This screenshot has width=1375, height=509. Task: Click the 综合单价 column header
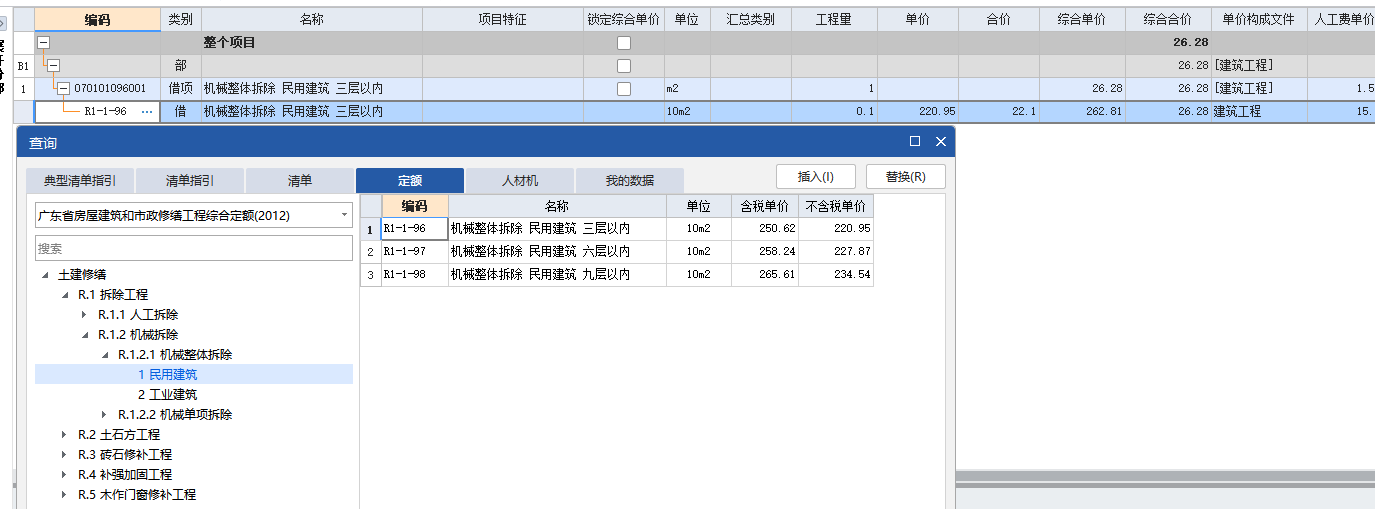coord(1082,19)
